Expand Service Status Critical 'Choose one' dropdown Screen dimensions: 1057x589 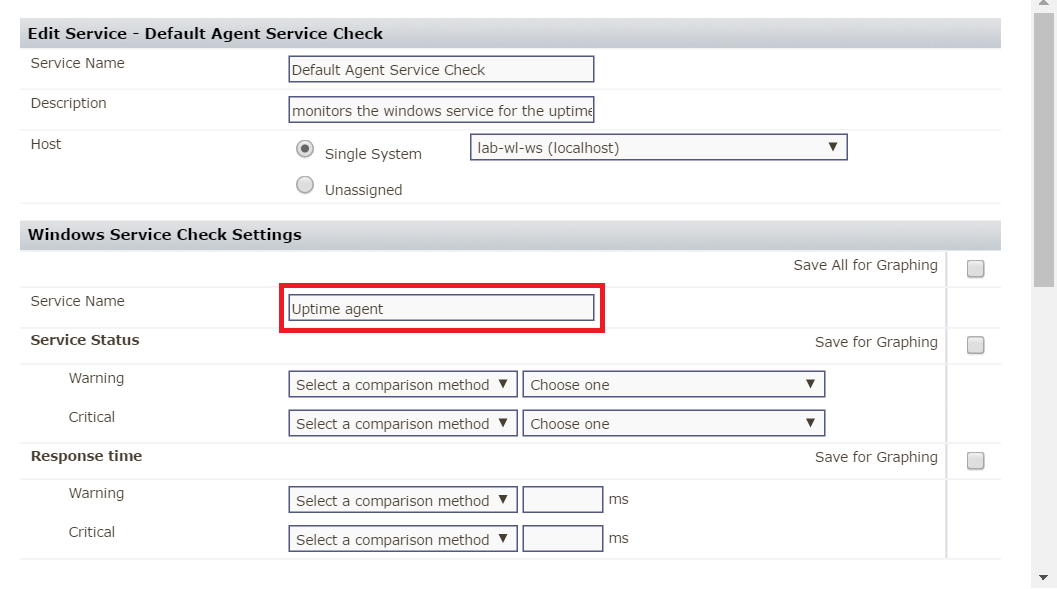[673, 424]
